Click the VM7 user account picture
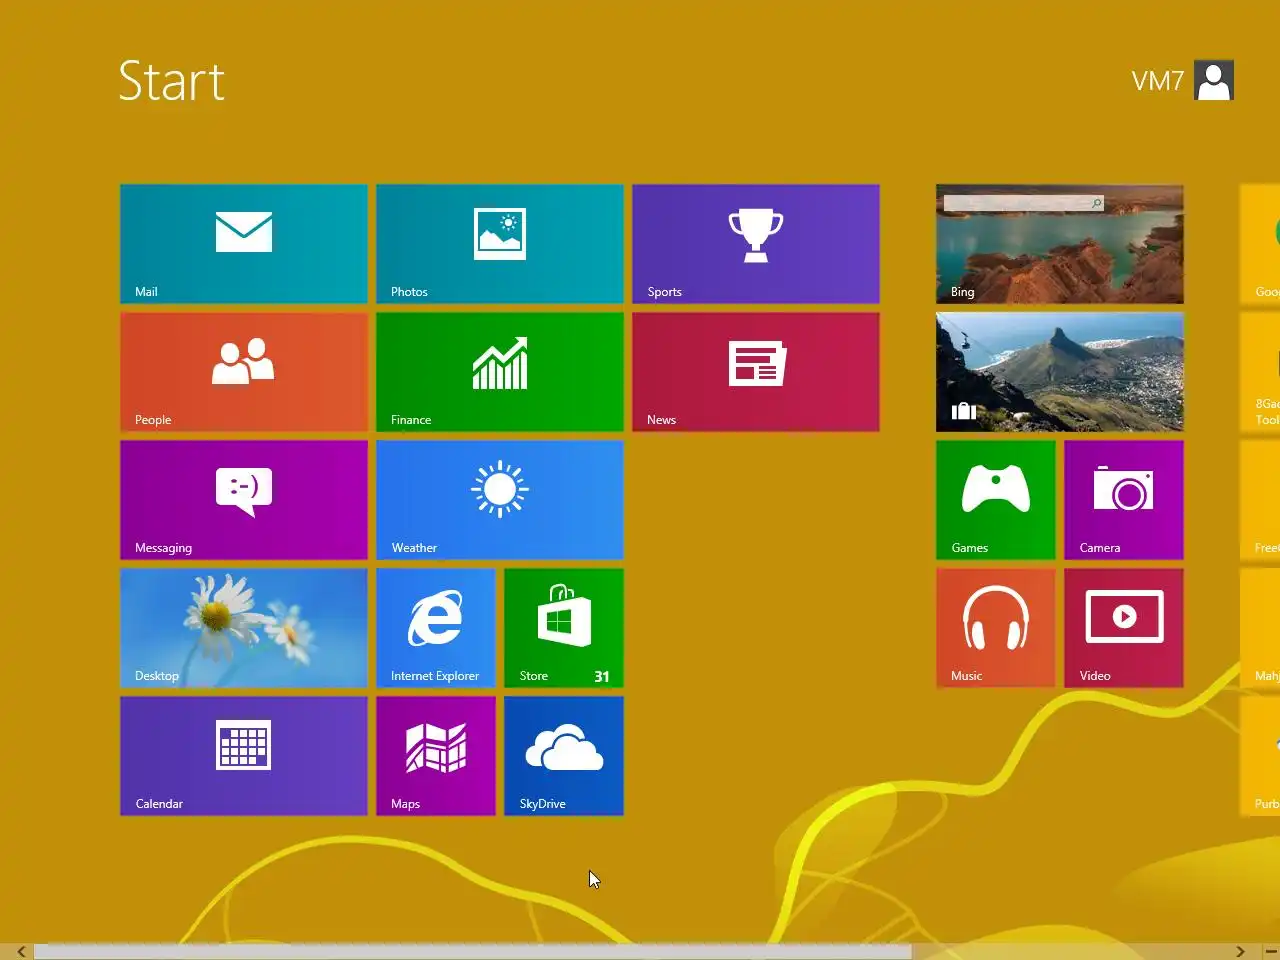Screen dimensions: 1280x960 [1214, 80]
